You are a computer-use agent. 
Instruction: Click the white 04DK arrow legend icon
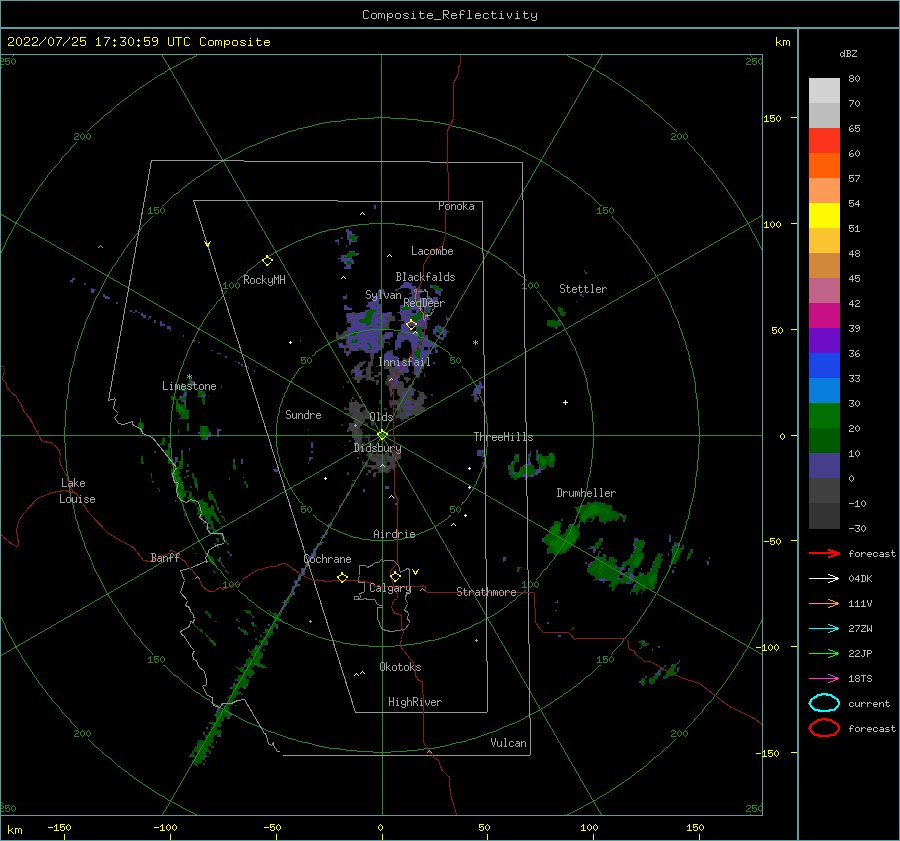tap(824, 579)
